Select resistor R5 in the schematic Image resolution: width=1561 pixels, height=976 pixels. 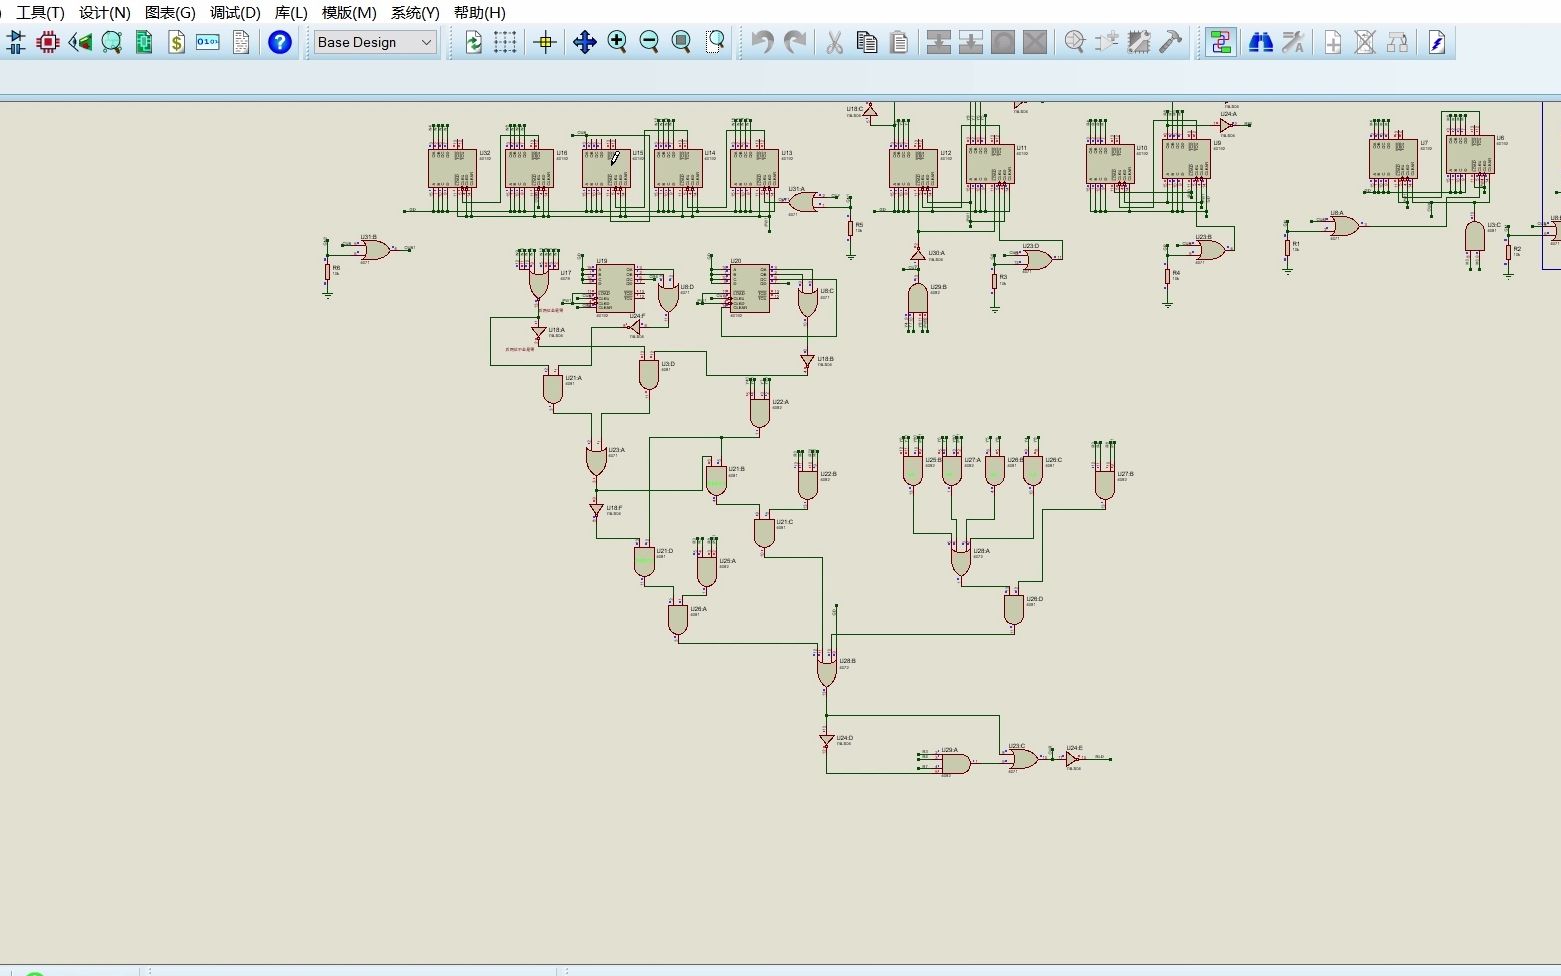pos(851,228)
